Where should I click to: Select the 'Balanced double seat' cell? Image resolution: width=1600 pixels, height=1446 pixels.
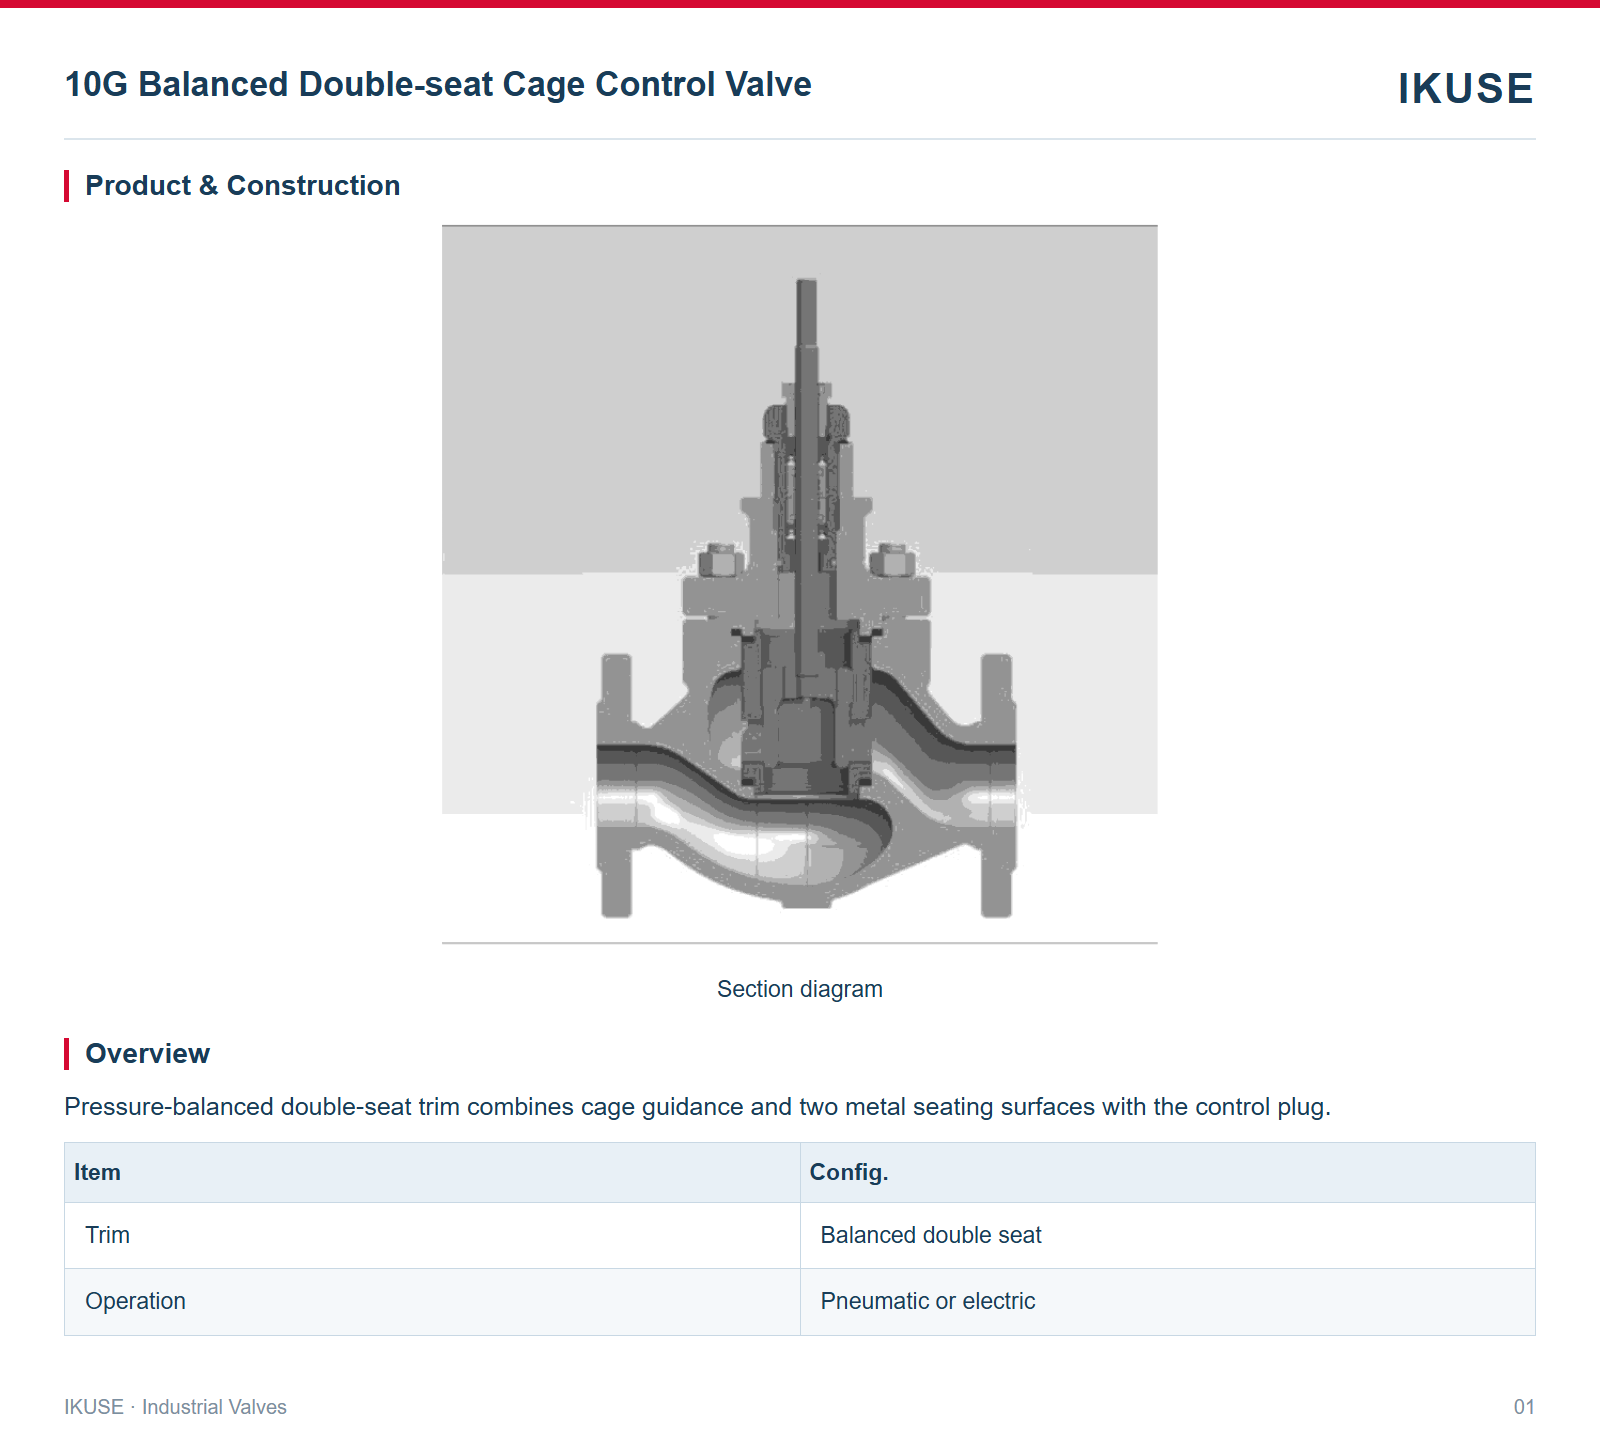pyautogui.click(x=1167, y=1235)
